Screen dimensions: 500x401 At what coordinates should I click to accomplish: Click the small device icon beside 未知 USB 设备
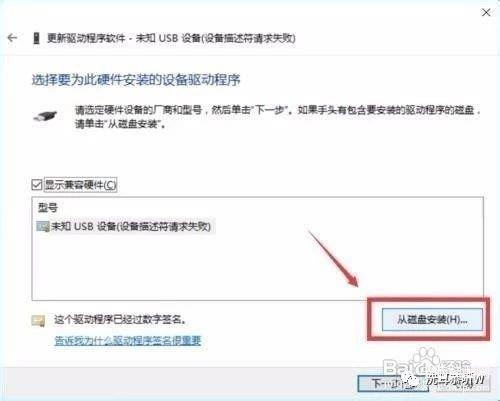43,227
